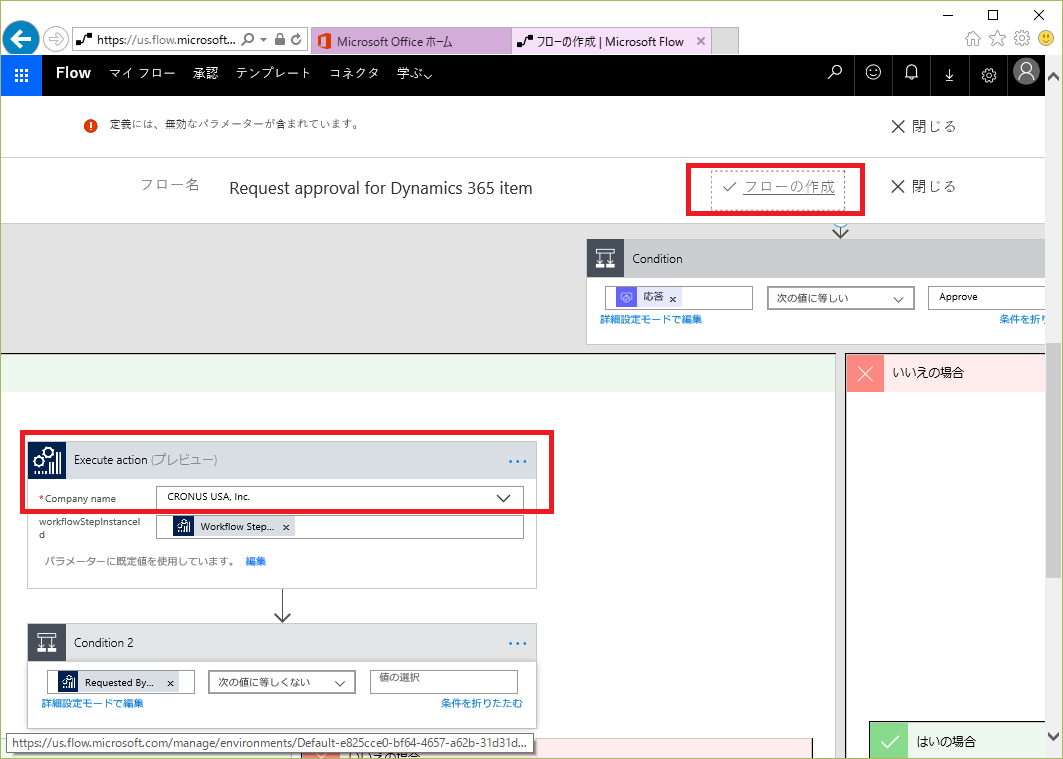
Task: Remove the 応答 token with its x
Action: point(673,299)
